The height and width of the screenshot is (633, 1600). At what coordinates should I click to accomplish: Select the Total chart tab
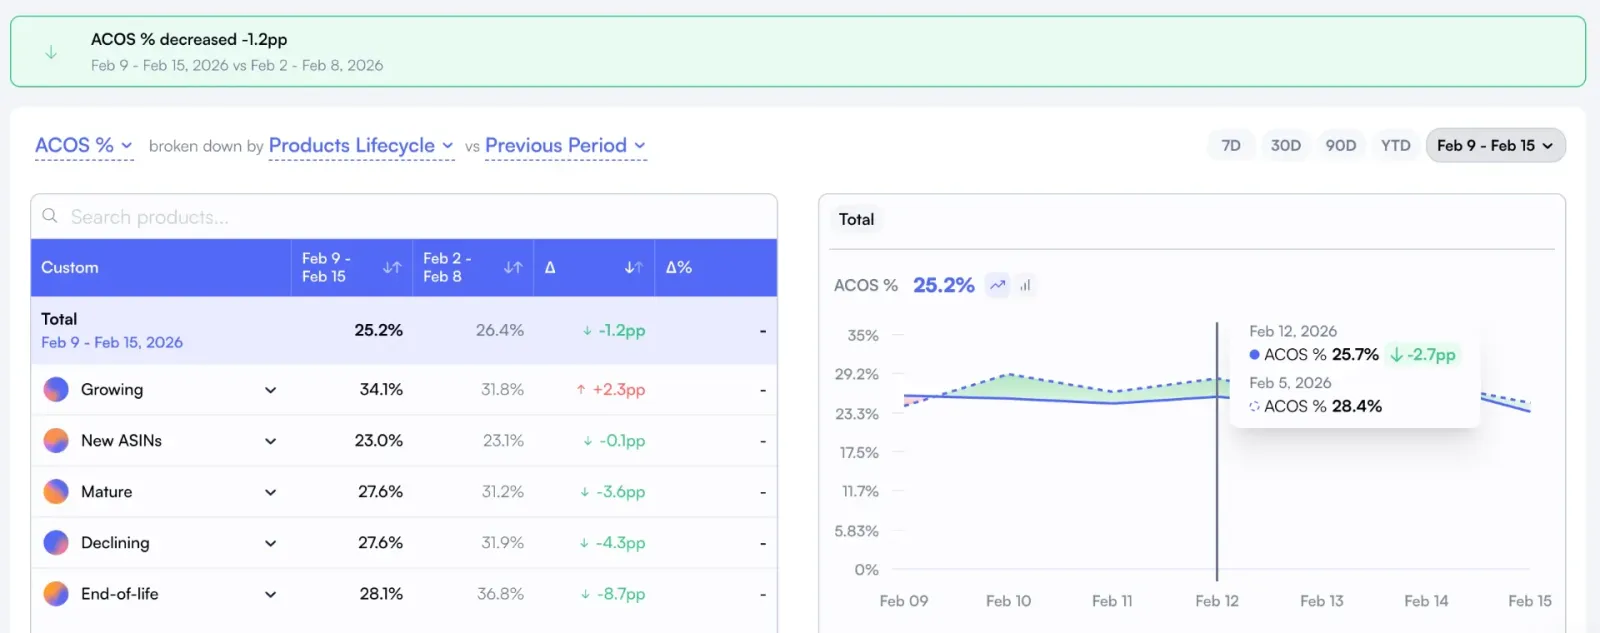[x=856, y=219]
